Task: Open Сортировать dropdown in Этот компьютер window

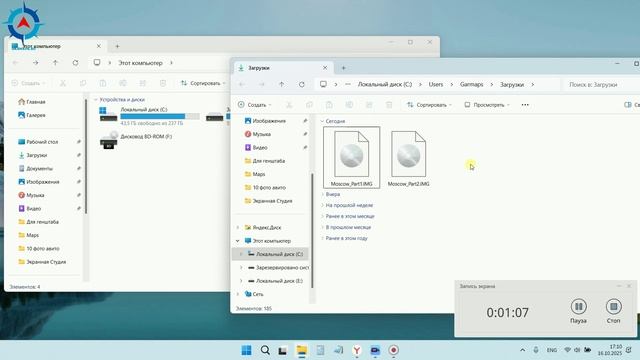Action: pyautogui.click(x=203, y=83)
